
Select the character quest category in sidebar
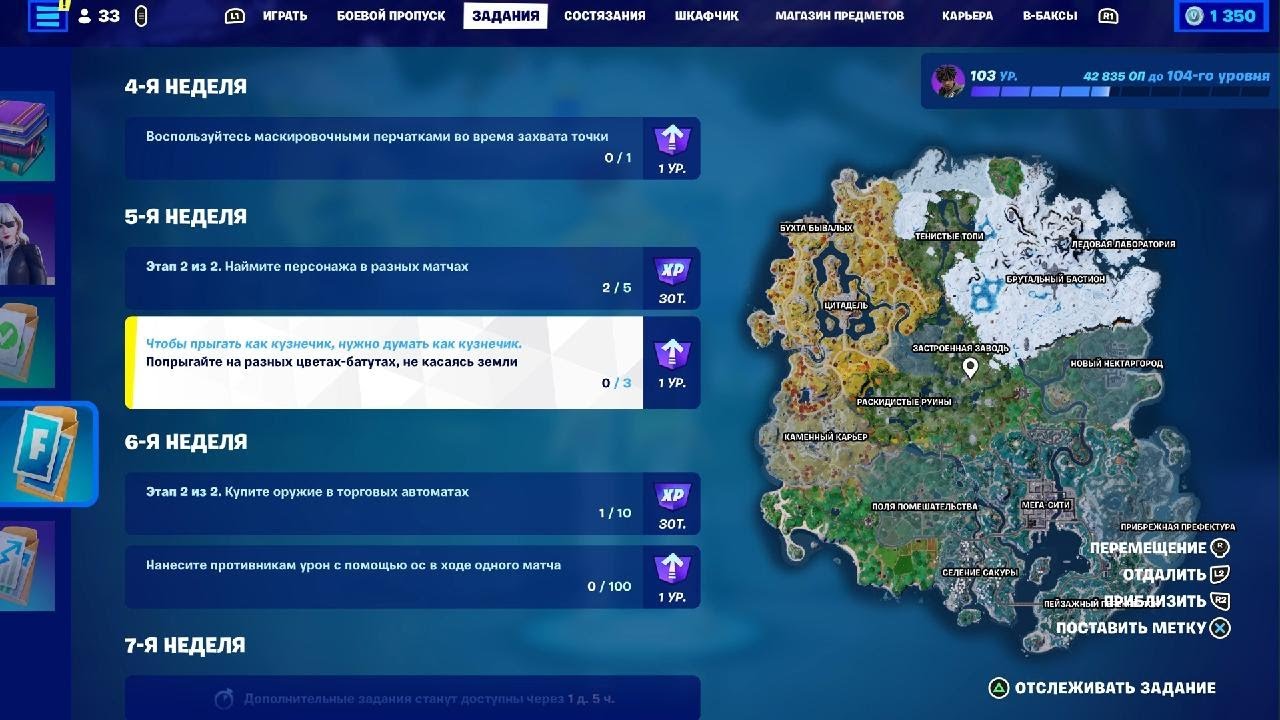27,240
